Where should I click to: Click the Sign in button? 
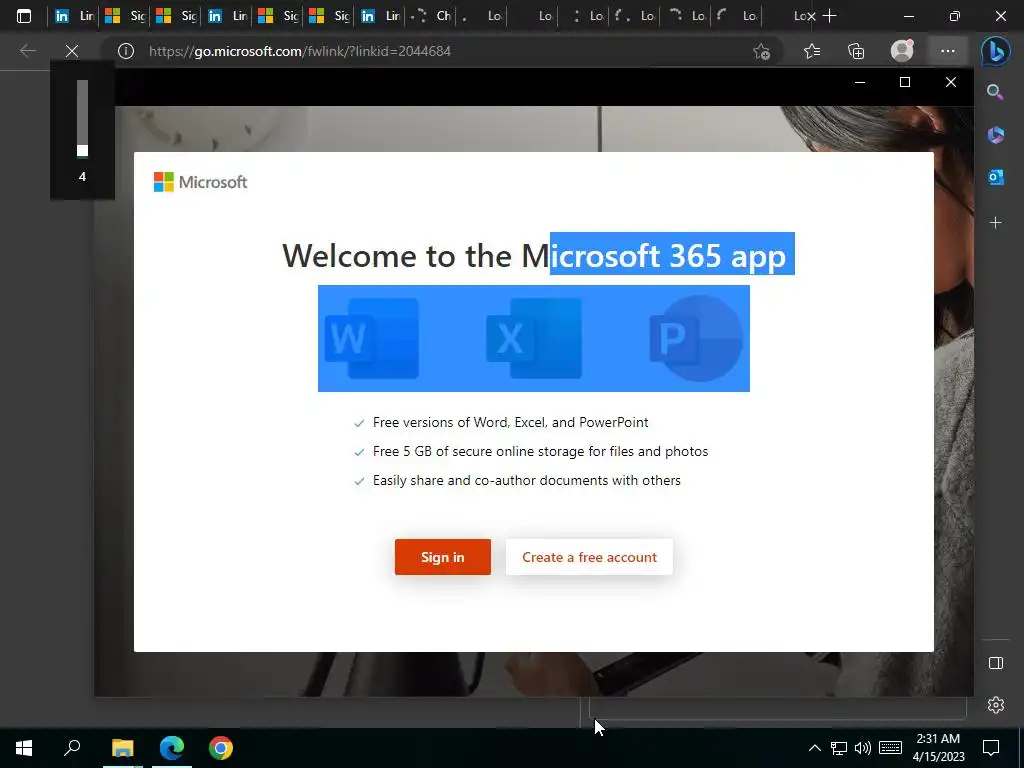(443, 557)
